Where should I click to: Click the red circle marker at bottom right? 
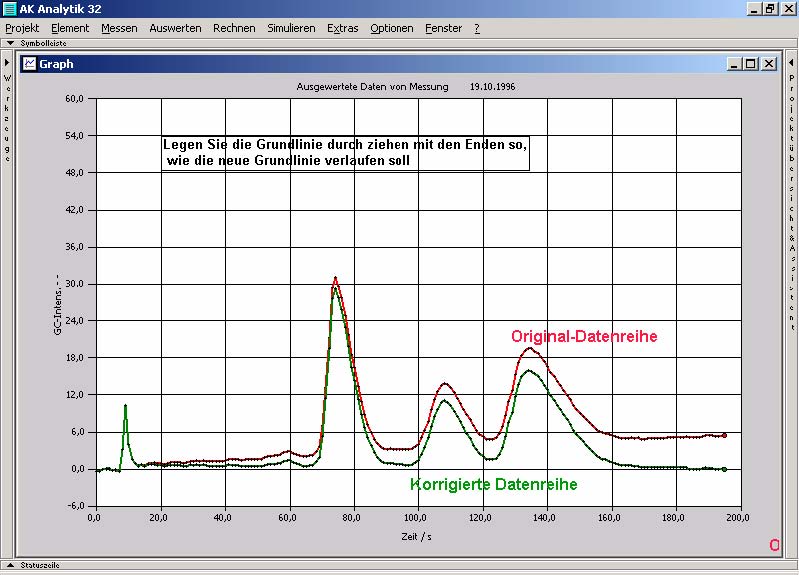point(773,545)
